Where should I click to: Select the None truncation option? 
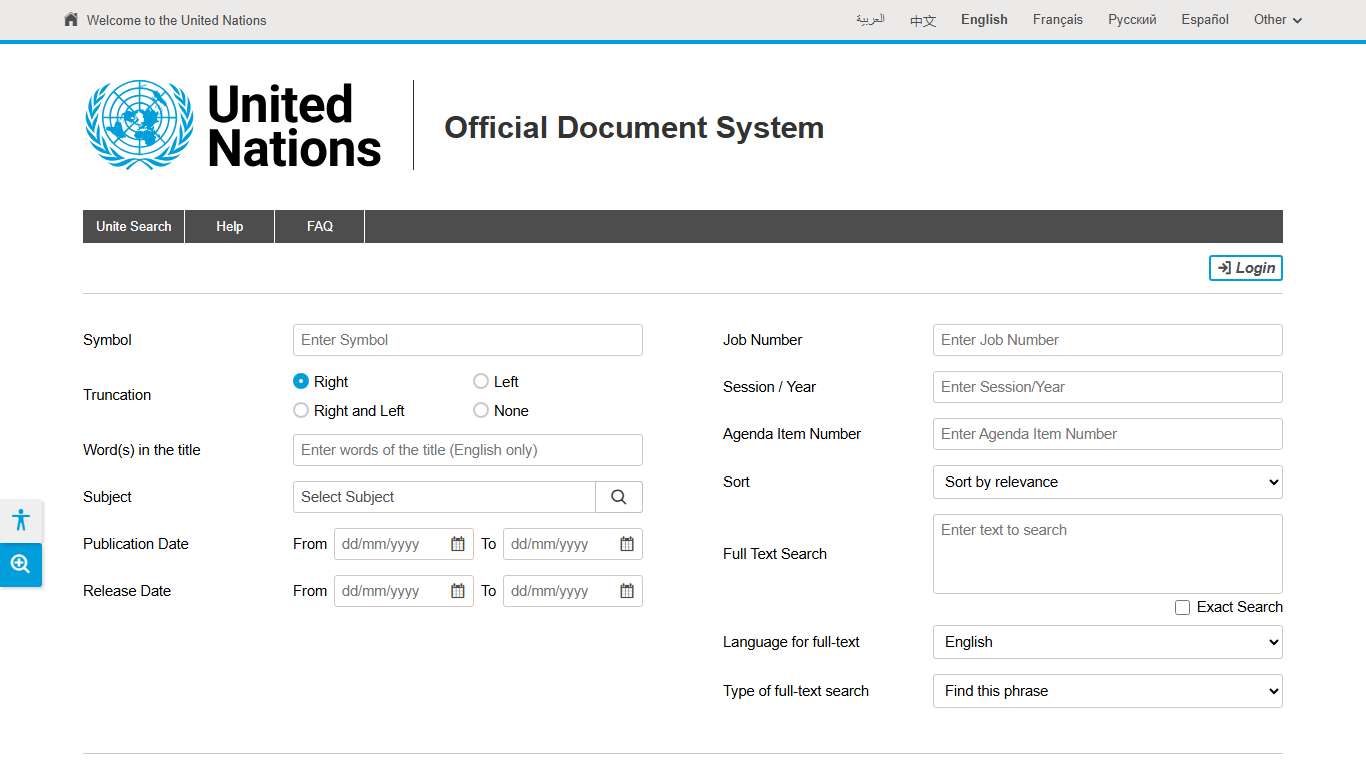tap(480, 410)
